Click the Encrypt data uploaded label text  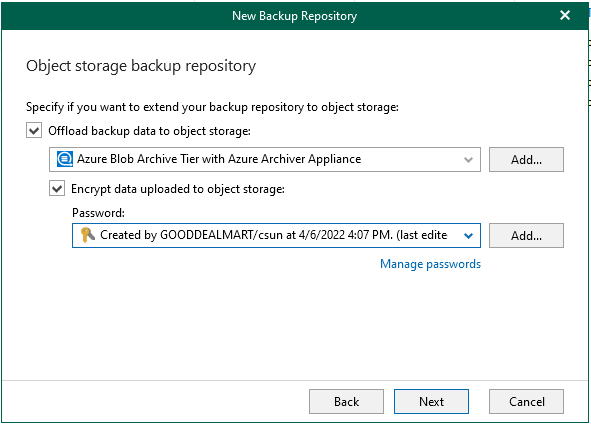coord(178,189)
